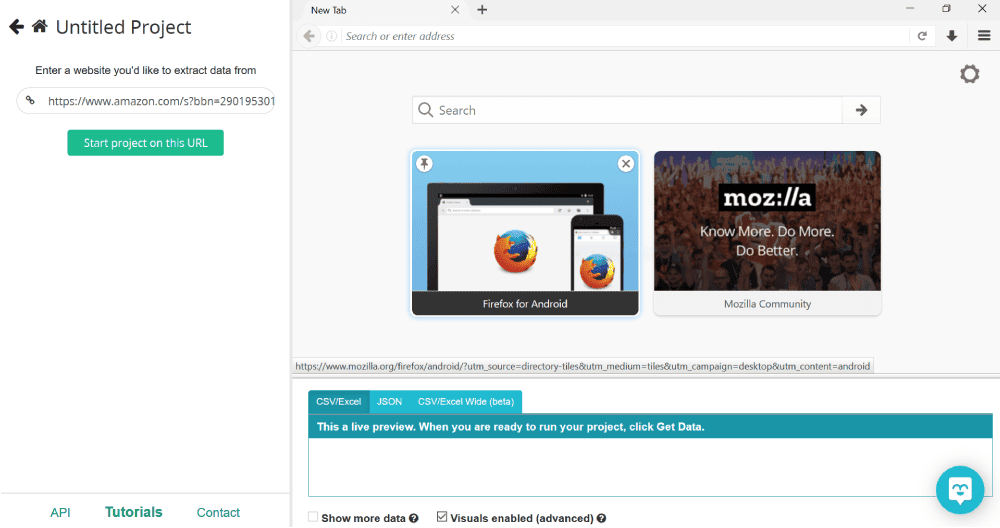Open the browser downloads arrow
This screenshot has height=528, width=1000.
pos(952,36)
